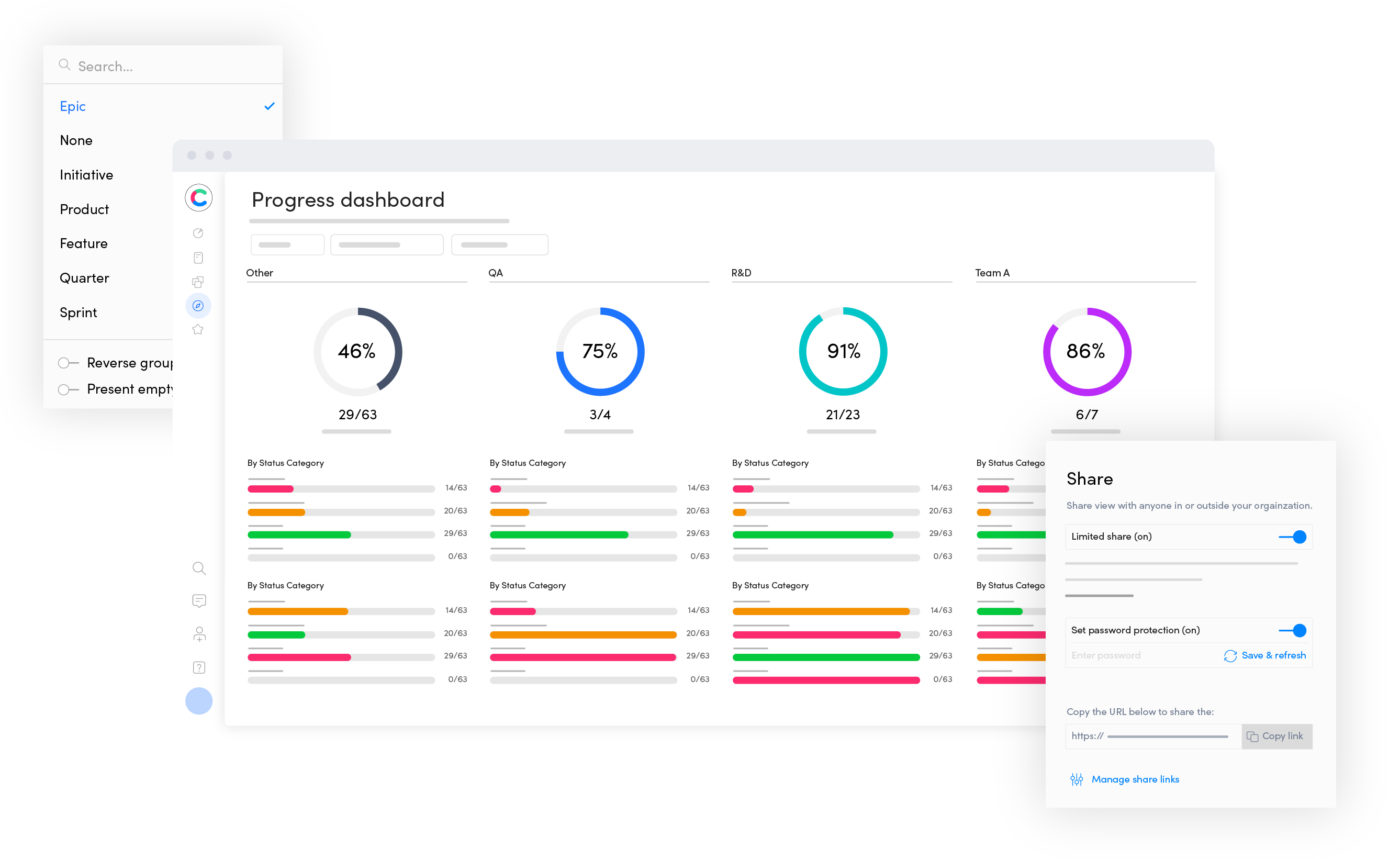The height and width of the screenshot is (859, 1400).
Task: Open Manage share links
Action: click(x=1135, y=779)
